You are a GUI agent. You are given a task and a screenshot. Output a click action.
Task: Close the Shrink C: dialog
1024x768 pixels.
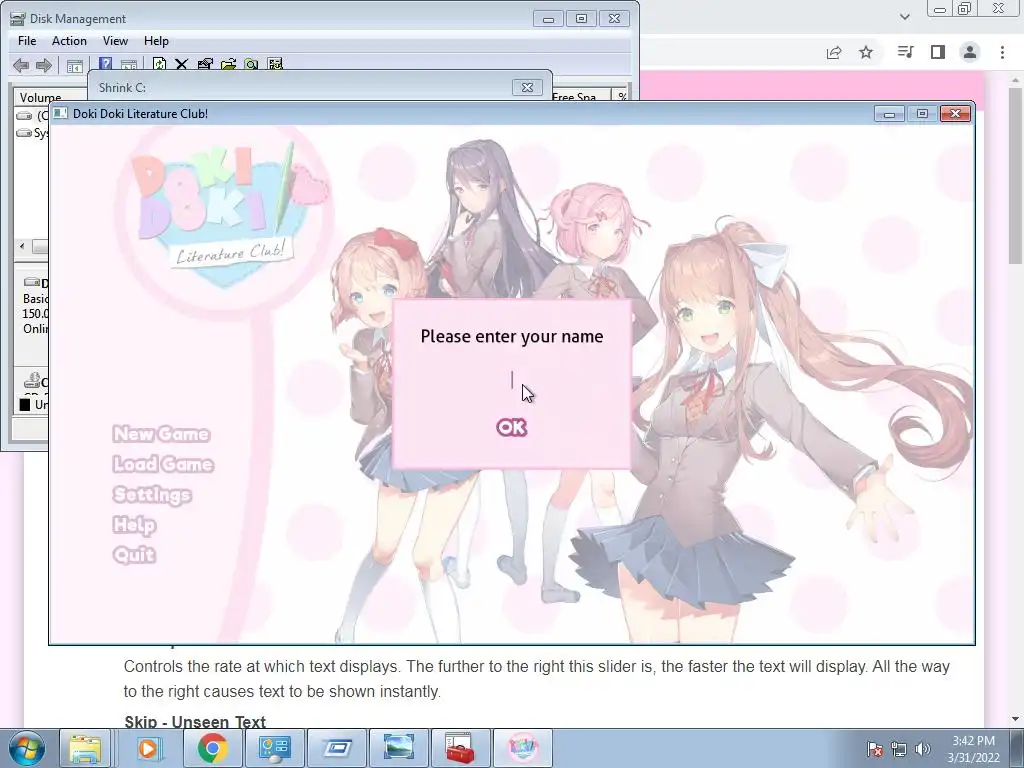[527, 87]
